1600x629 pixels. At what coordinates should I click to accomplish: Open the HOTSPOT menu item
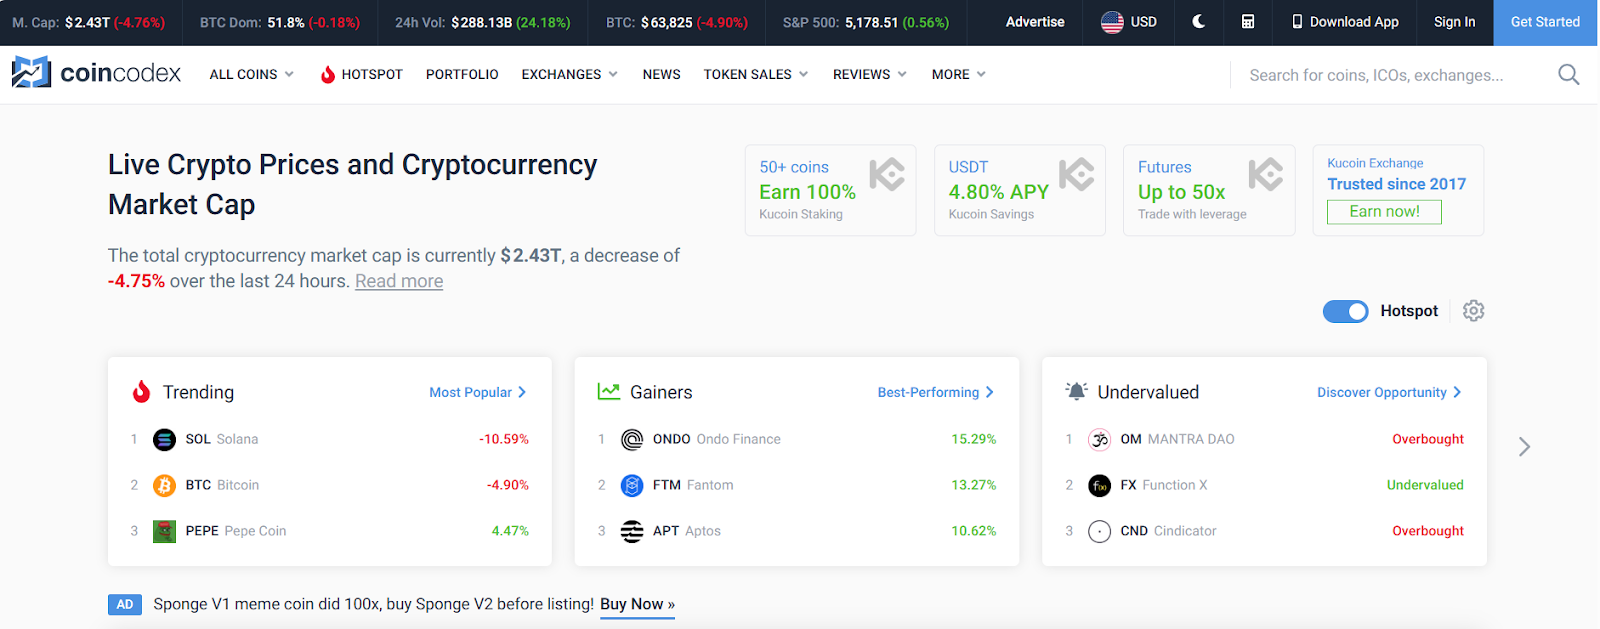pos(361,74)
